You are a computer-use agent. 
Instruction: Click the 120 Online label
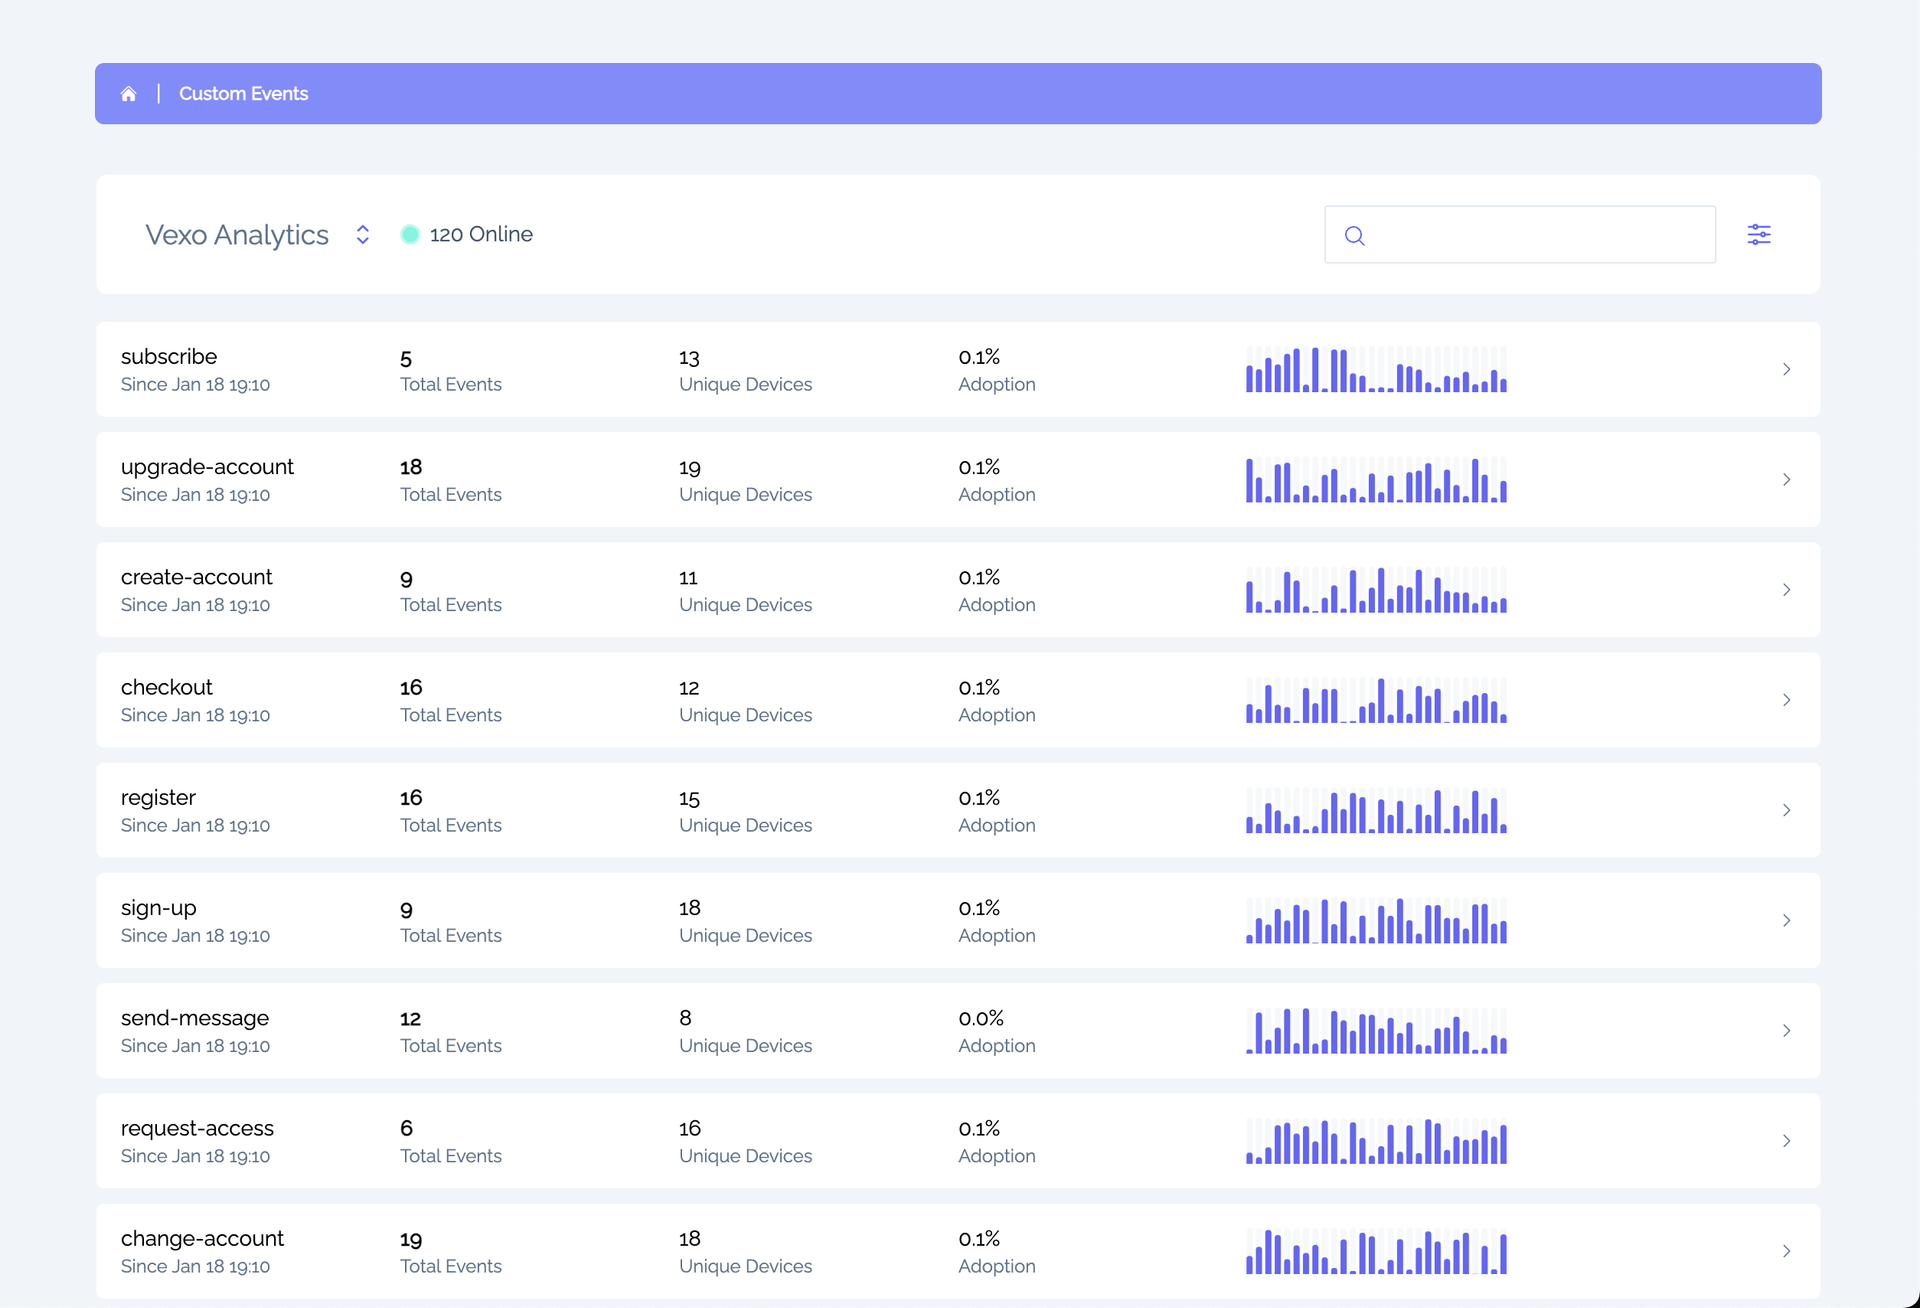[x=481, y=234]
